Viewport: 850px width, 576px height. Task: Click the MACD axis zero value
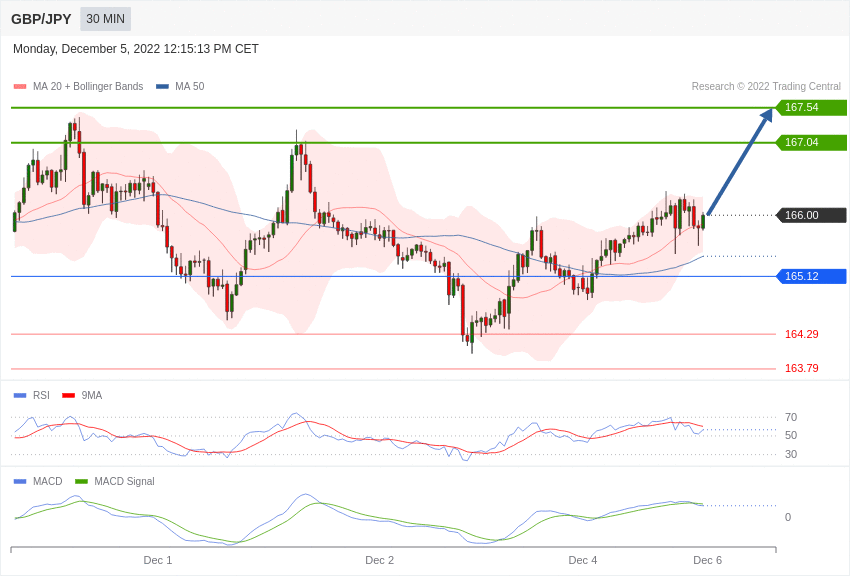788,517
